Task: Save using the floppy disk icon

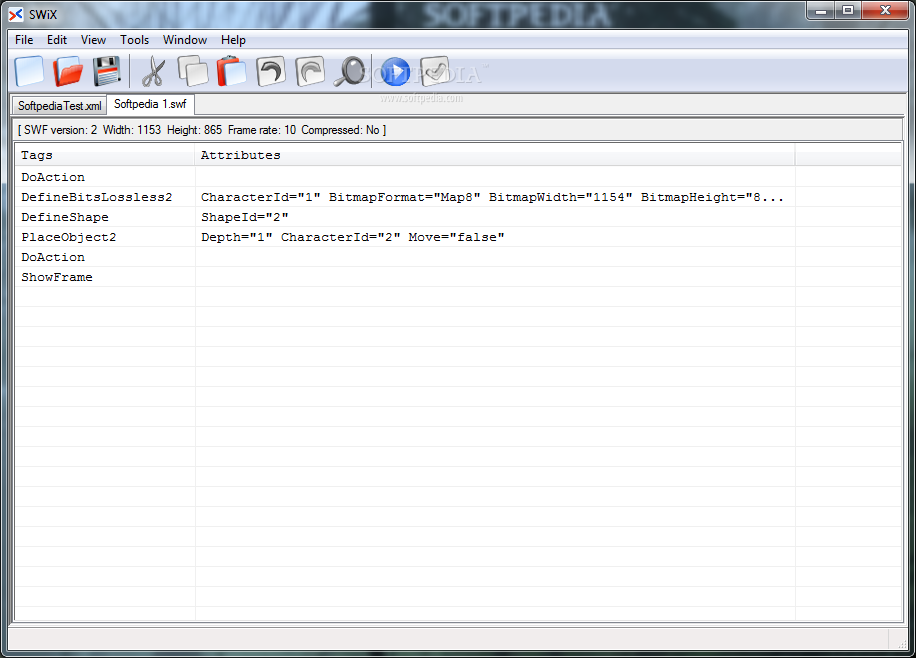Action: 106,71
